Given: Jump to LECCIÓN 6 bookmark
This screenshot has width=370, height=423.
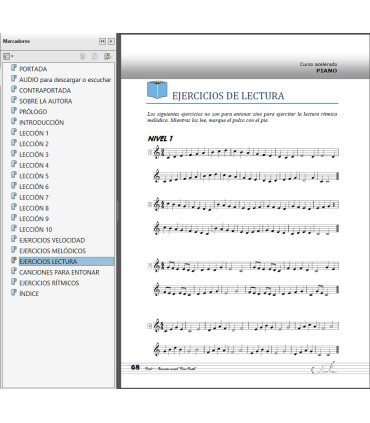Looking at the screenshot, I should (x=34, y=186).
